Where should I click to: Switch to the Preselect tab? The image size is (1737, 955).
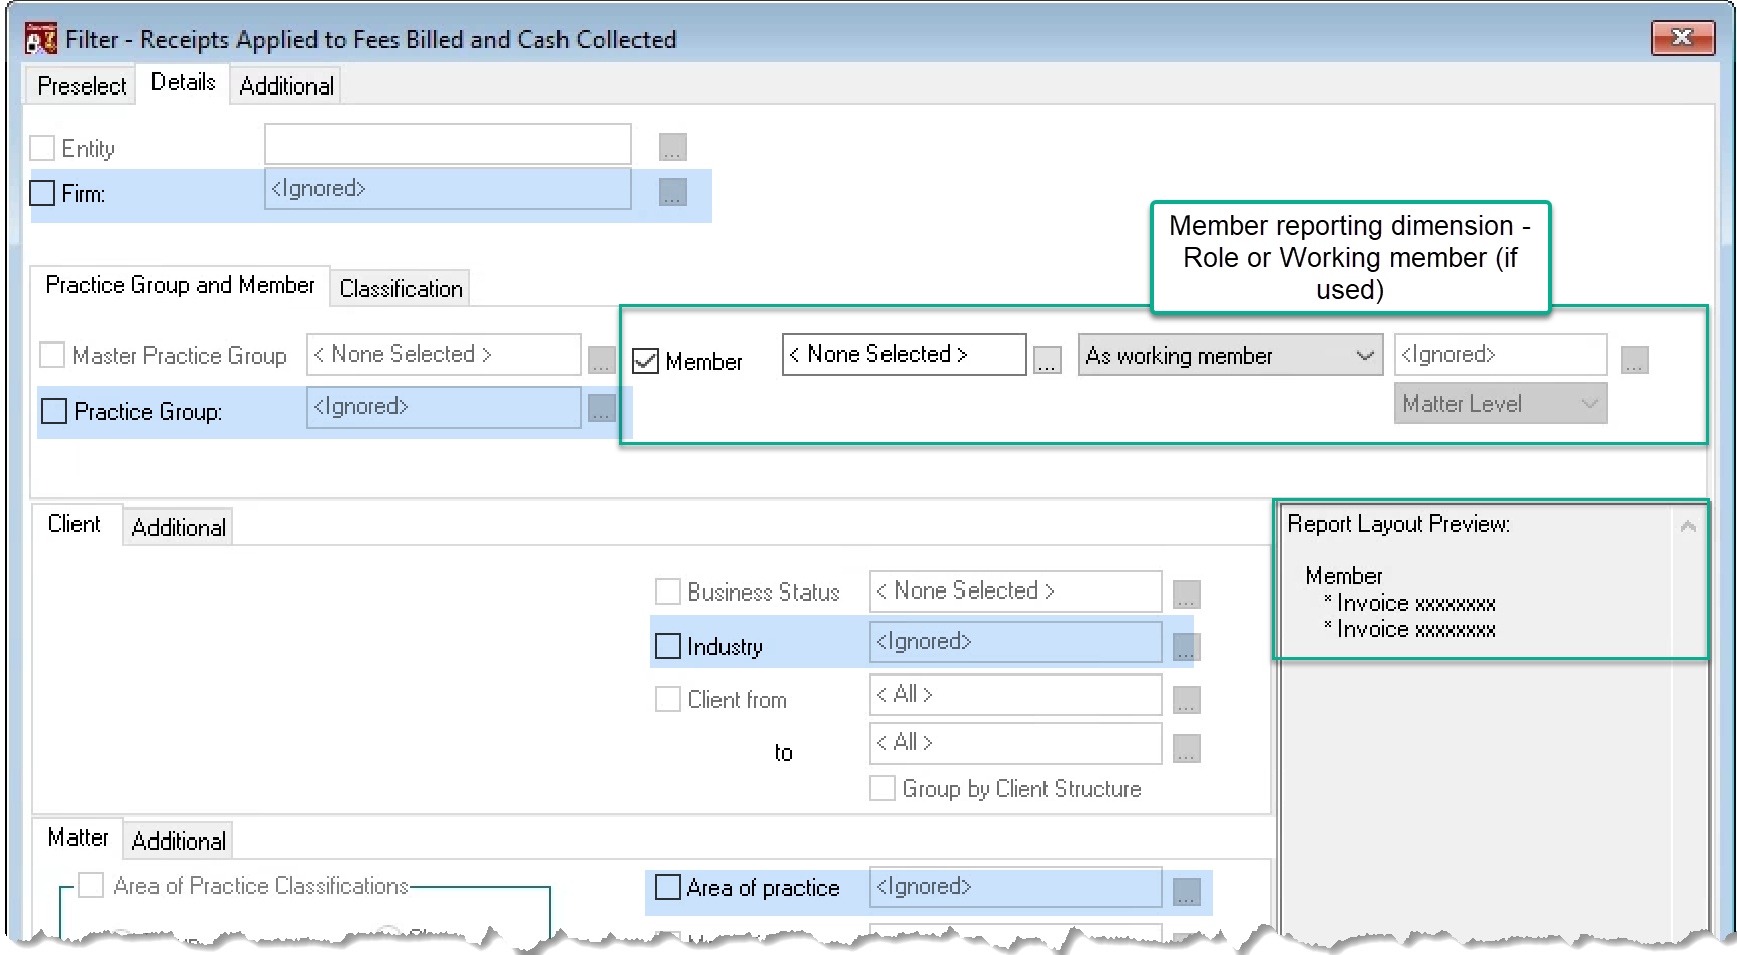click(81, 86)
